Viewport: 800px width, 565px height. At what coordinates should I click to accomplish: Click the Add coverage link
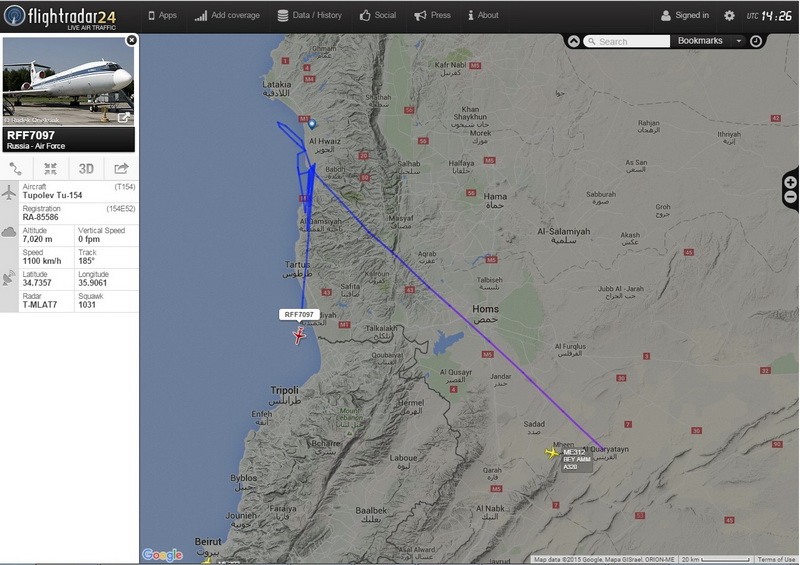coord(227,15)
